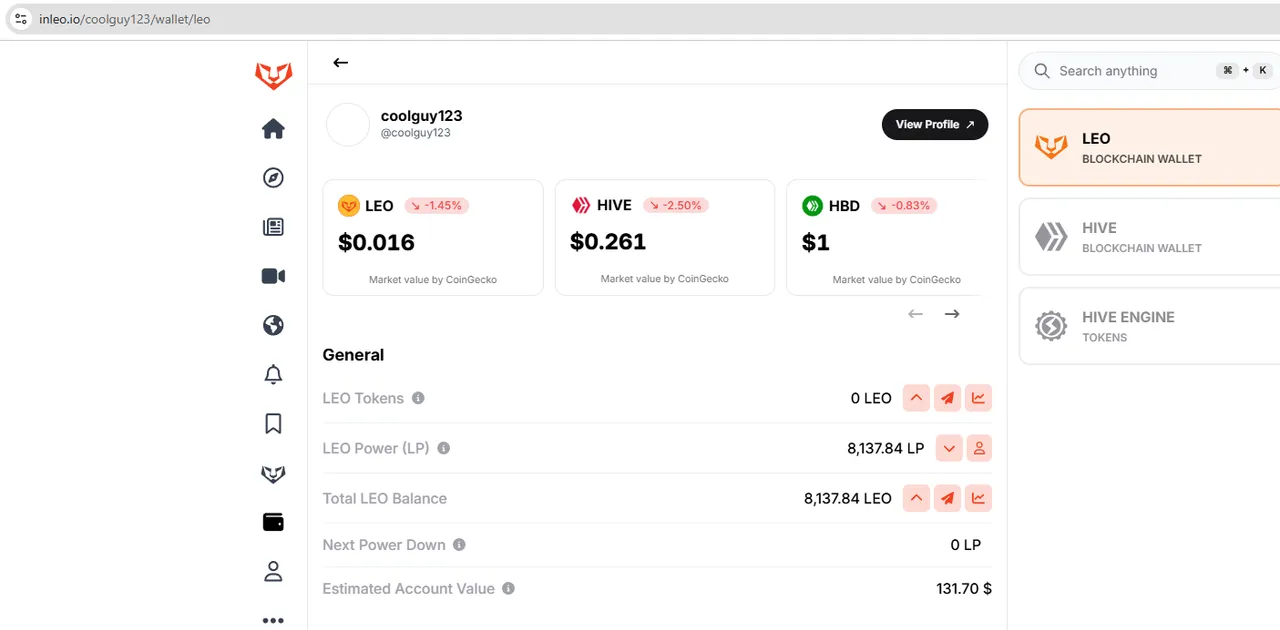Open the Explore compass icon
The image size is (1280, 630).
click(273, 178)
